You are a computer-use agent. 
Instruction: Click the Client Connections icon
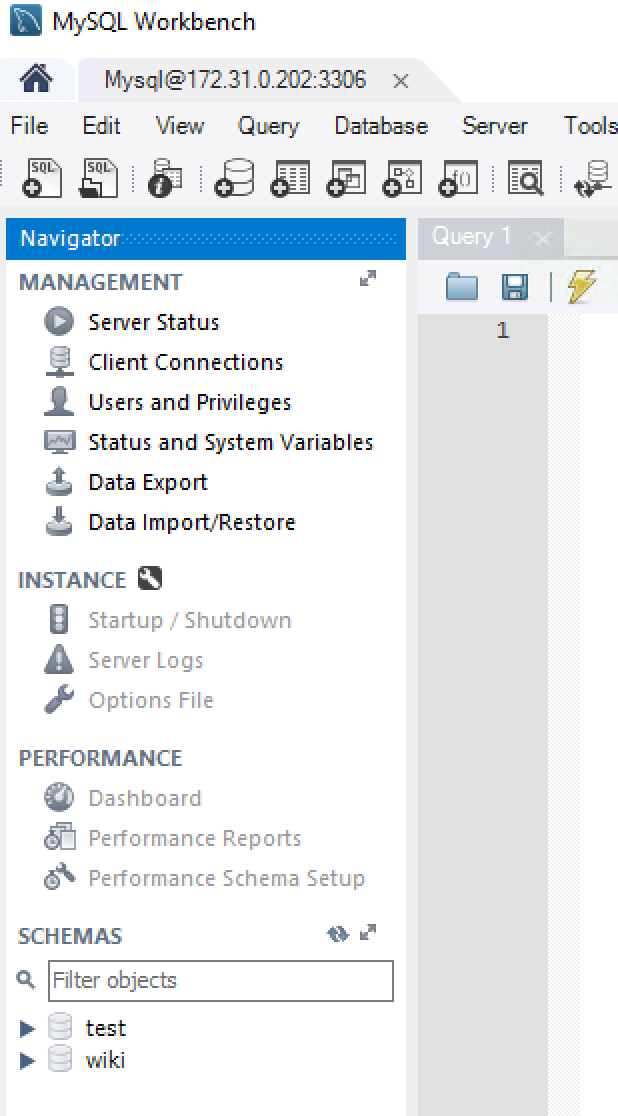tap(58, 362)
